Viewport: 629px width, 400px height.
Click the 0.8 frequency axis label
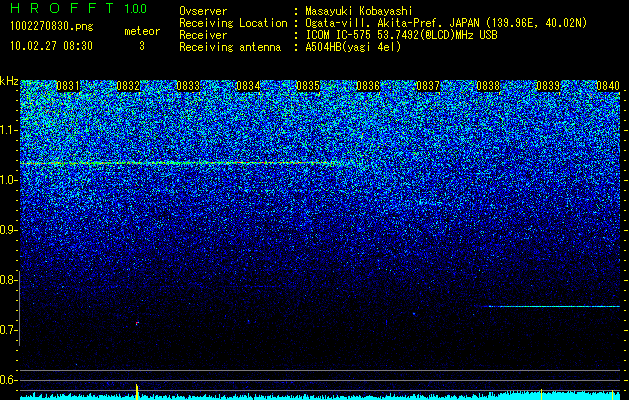click(x=7, y=280)
